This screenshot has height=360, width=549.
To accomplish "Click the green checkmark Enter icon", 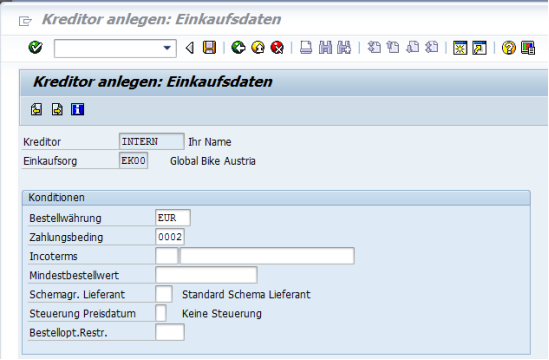I will pyautogui.click(x=35, y=47).
